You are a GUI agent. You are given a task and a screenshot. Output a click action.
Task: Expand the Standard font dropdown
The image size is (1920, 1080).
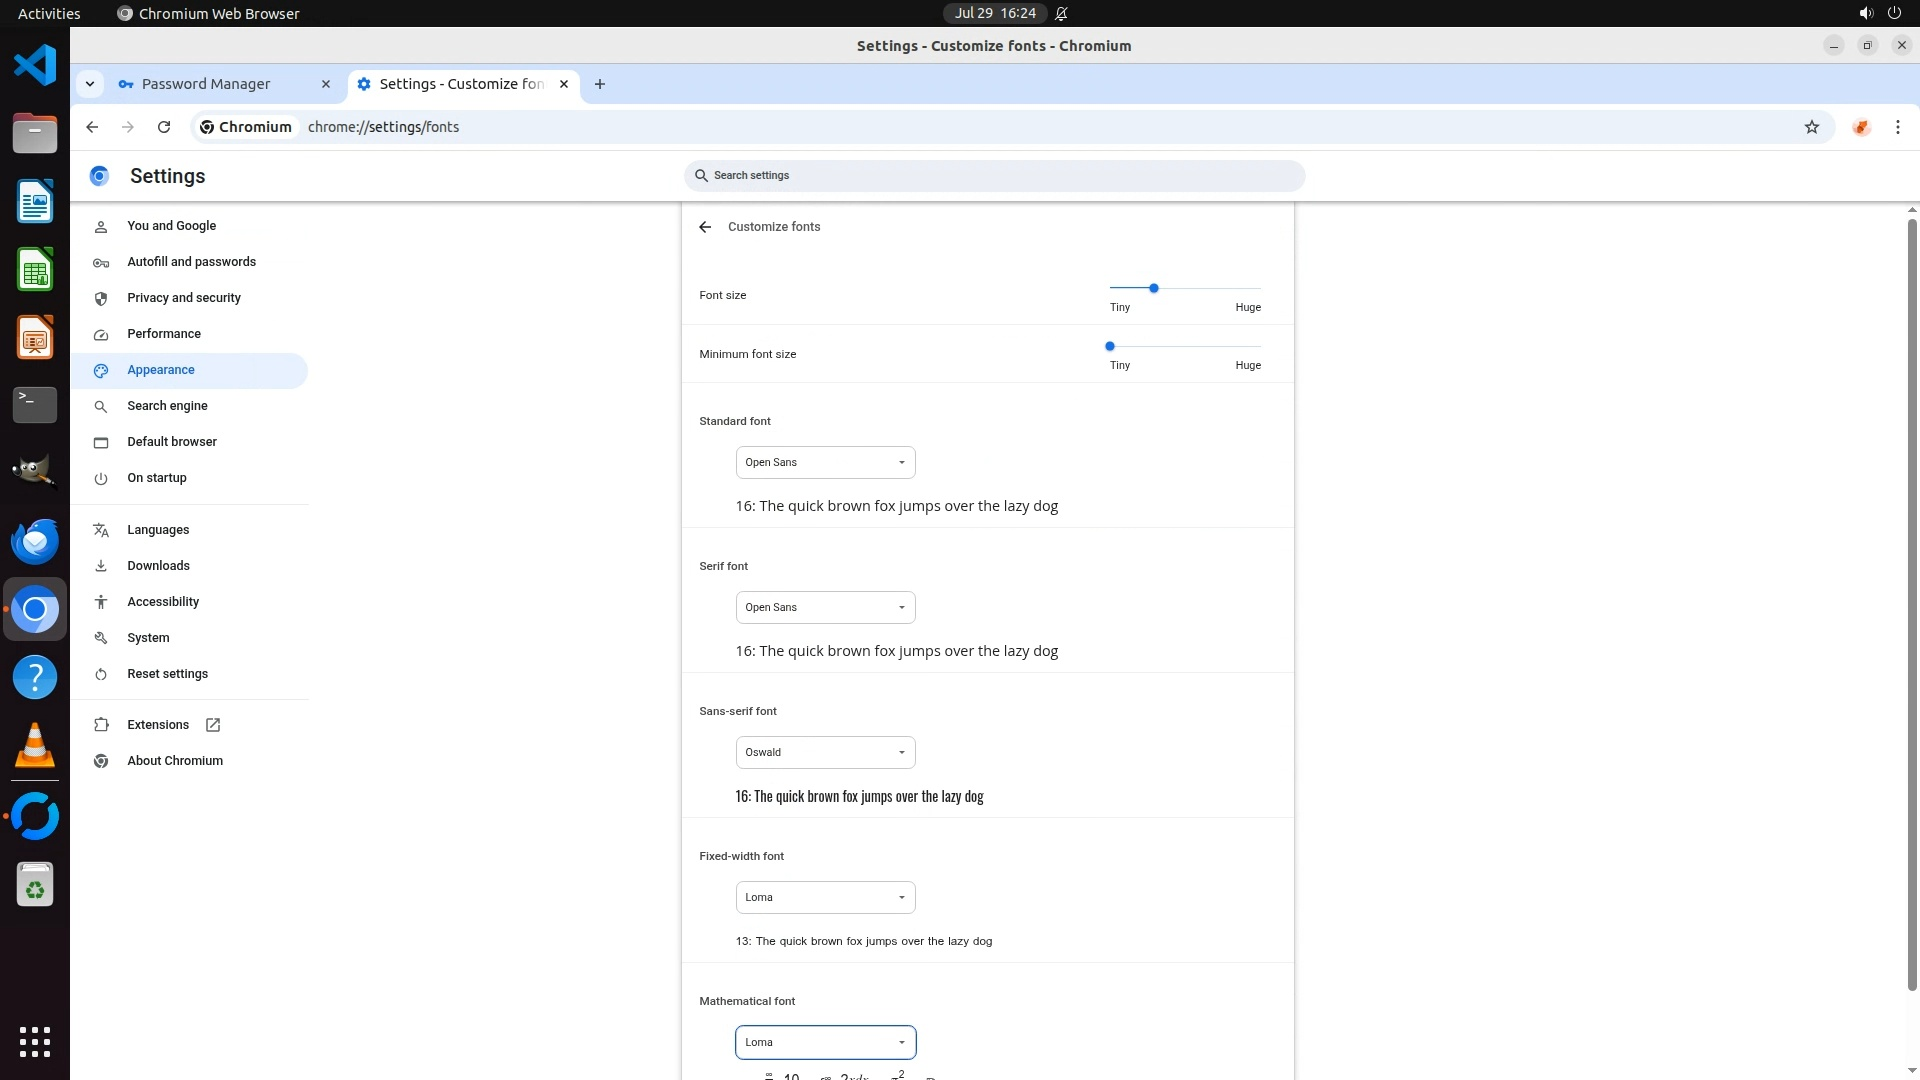click(825, 462)
